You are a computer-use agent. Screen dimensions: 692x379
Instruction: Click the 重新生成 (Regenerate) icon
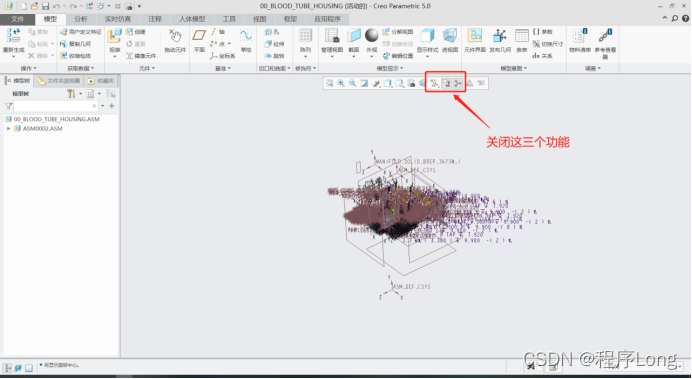(13, 35)
